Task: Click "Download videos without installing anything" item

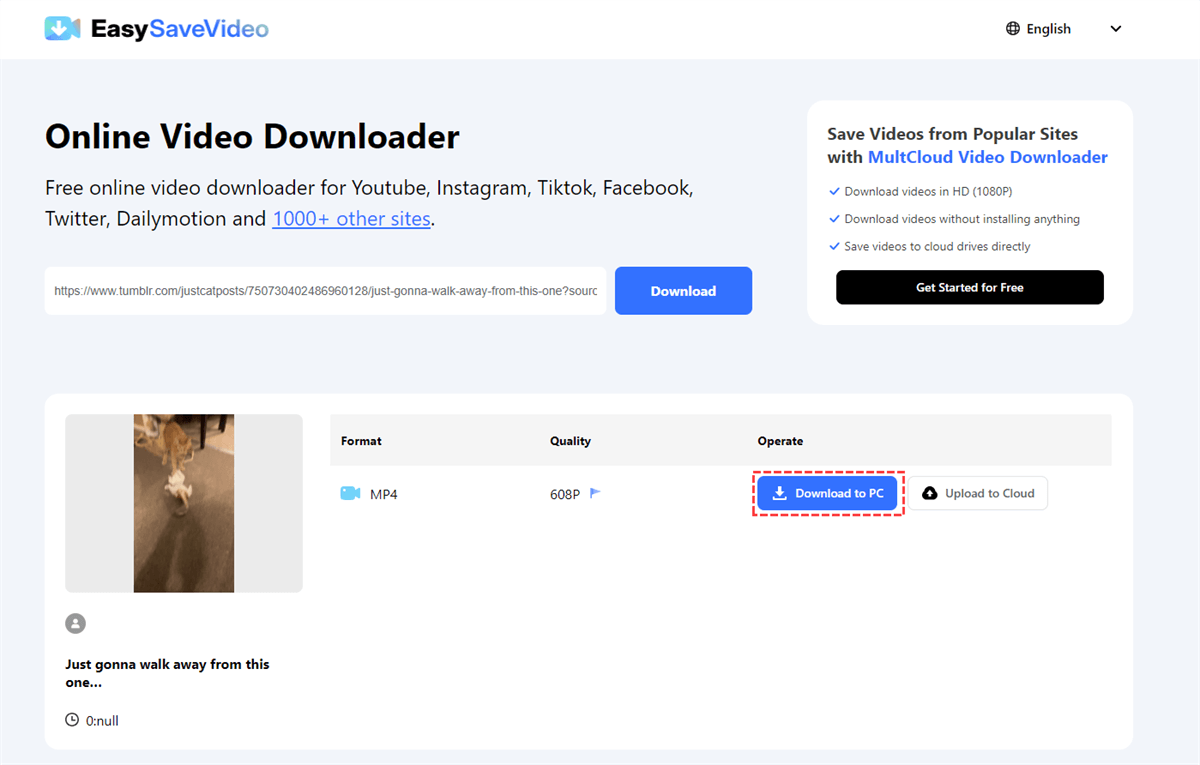Action: pyautogui.click(x=955, y=219)
